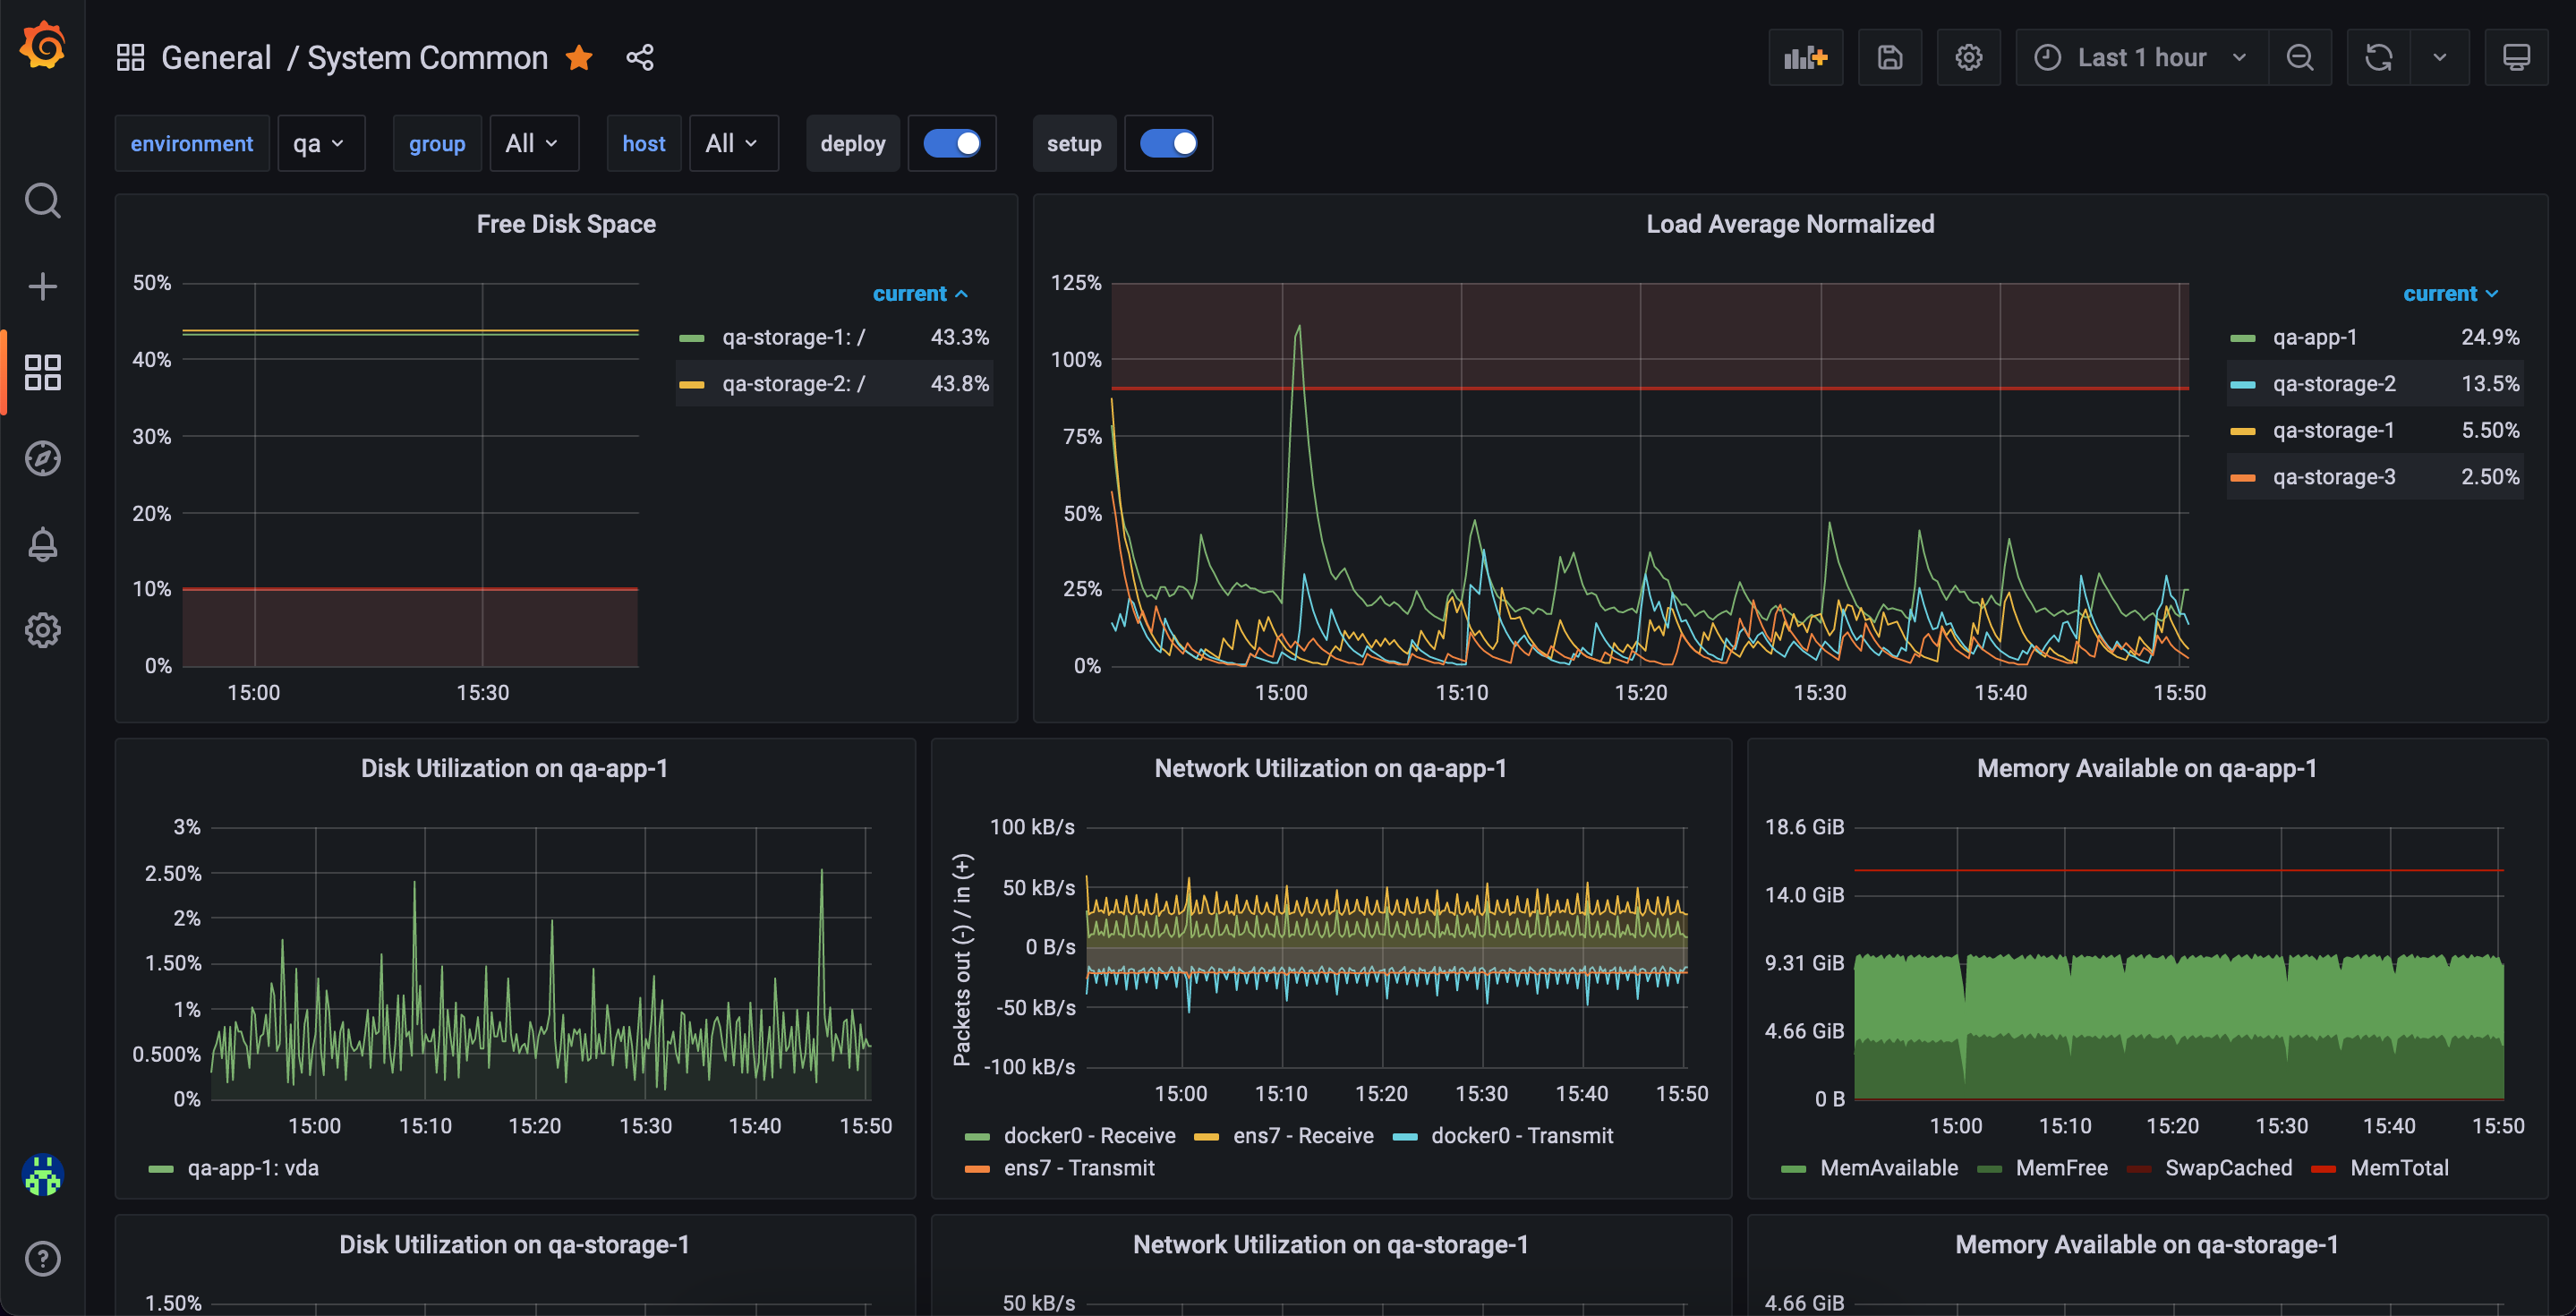Hide qa-app-1 series in Load Average legend
Image resolution: width=2576 pixels, height=1316 pixels.
(x=2314, y=338)
